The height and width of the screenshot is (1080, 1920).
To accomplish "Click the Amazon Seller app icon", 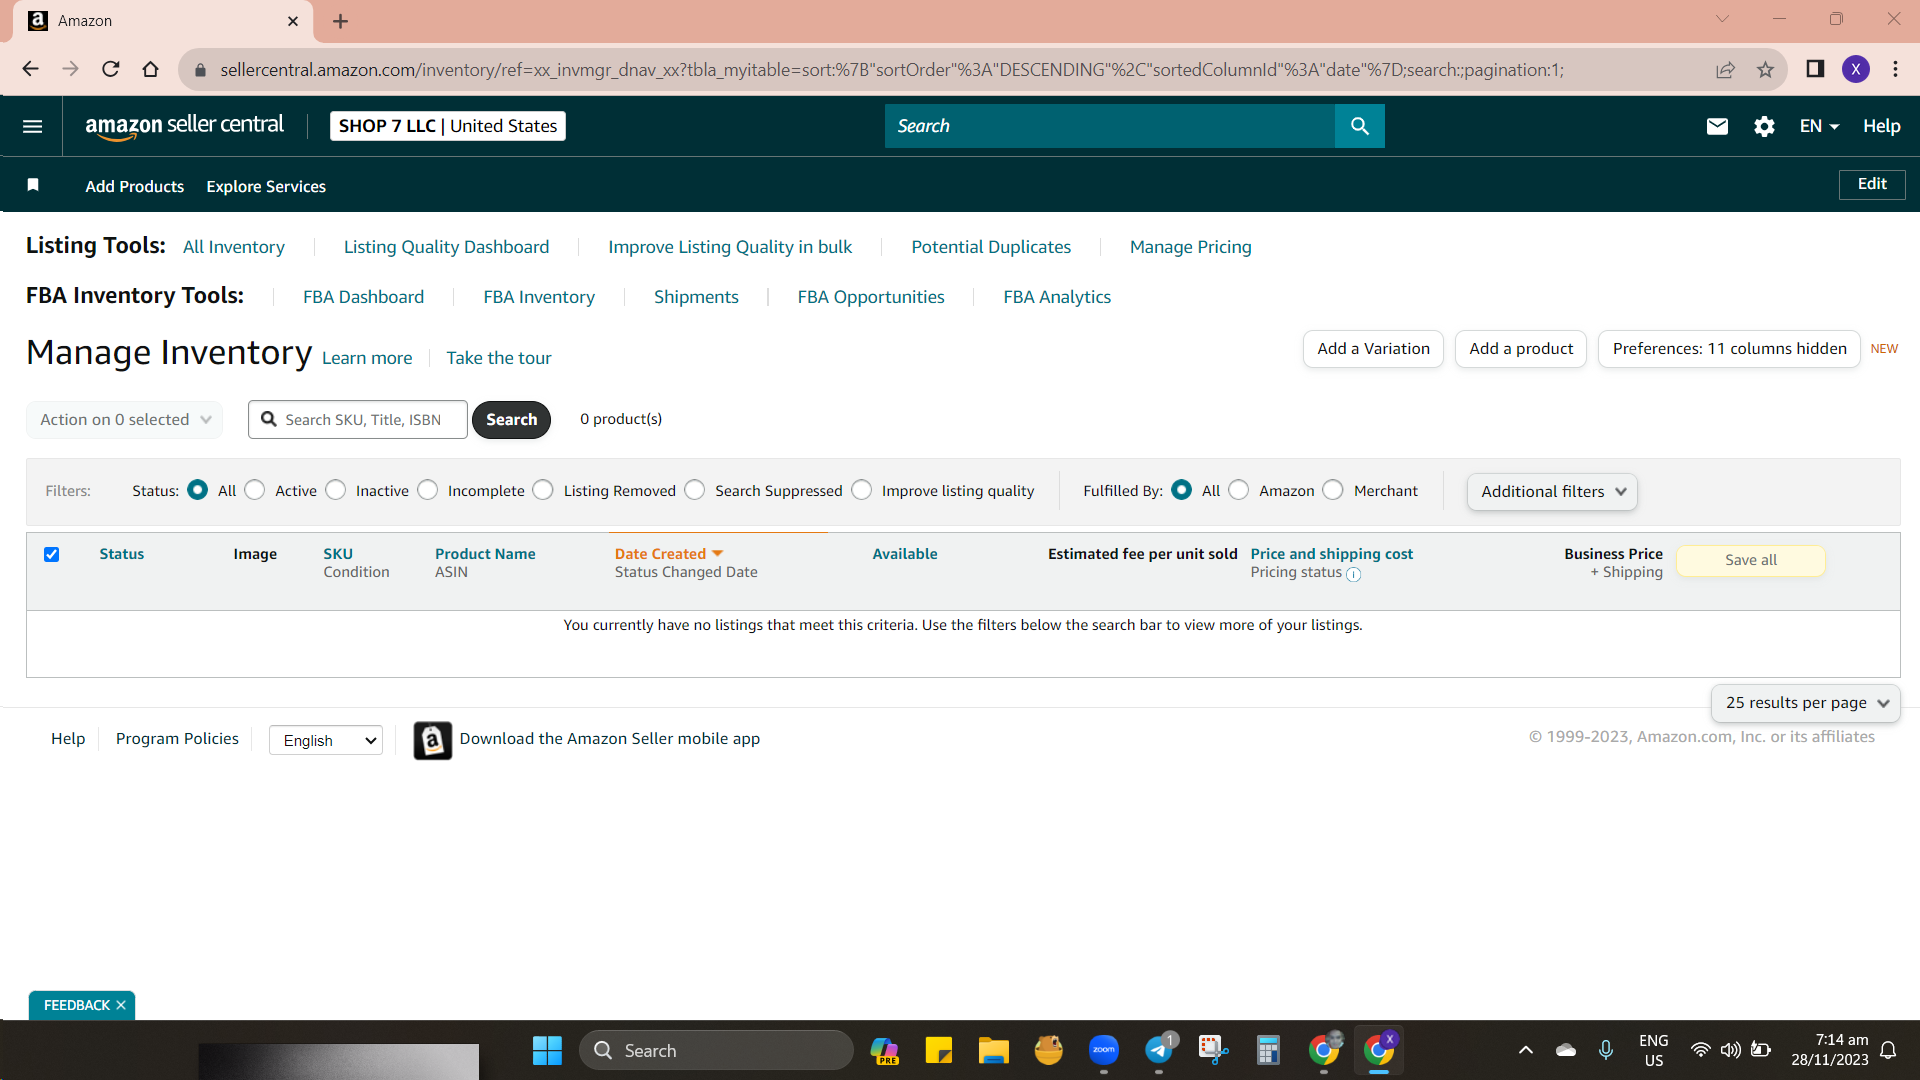I will pyautogui.click(x=432, y=740).
